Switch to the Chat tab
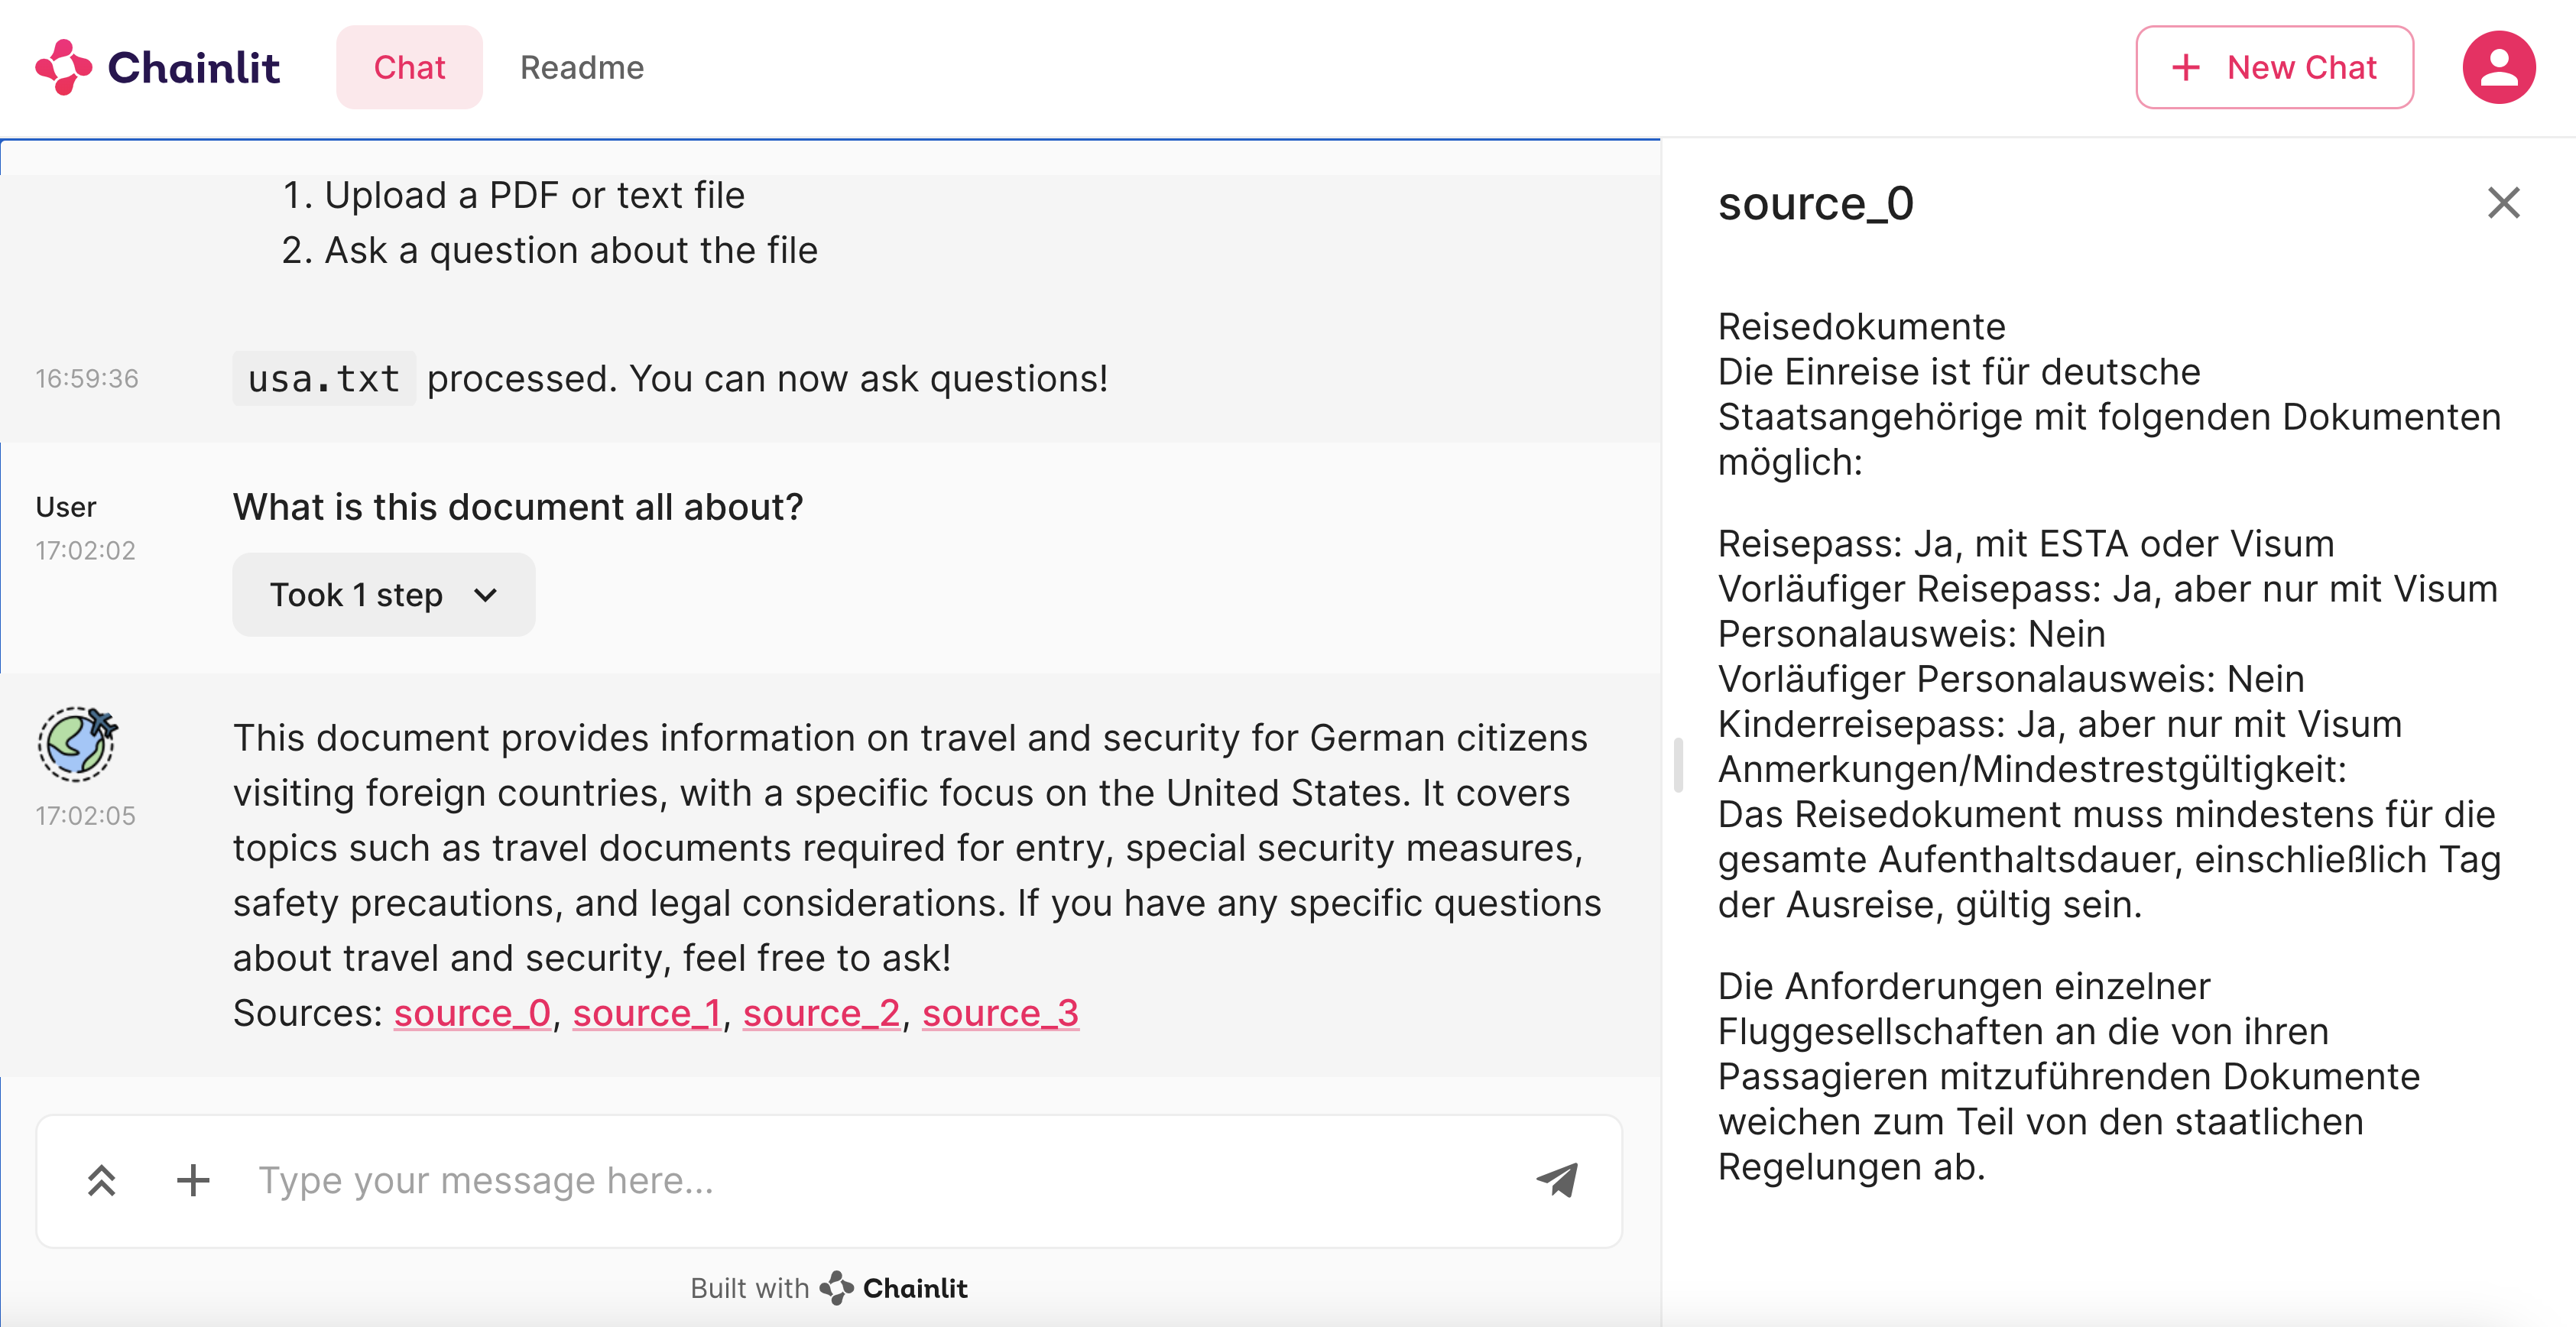 click(410, 68)
